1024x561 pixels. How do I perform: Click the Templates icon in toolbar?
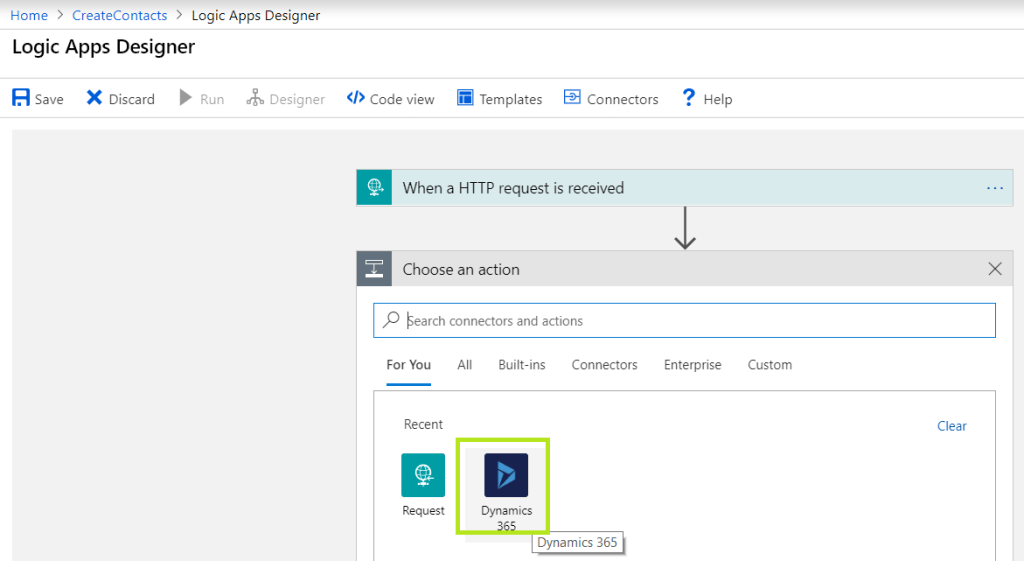coord(465,98)
